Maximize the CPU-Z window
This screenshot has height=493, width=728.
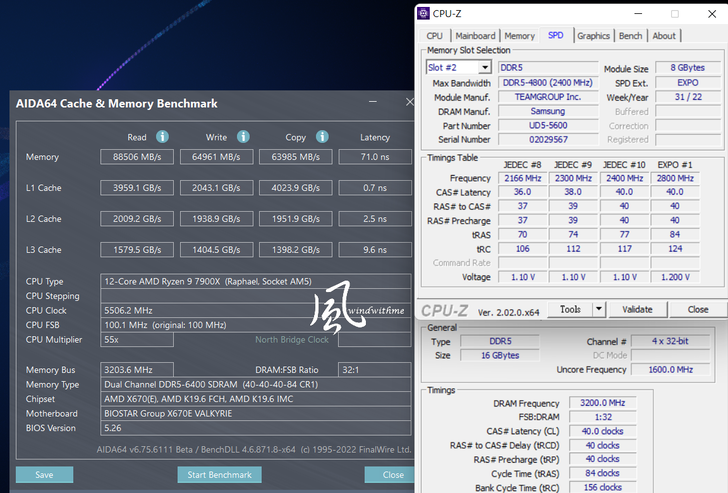point(675,14)
